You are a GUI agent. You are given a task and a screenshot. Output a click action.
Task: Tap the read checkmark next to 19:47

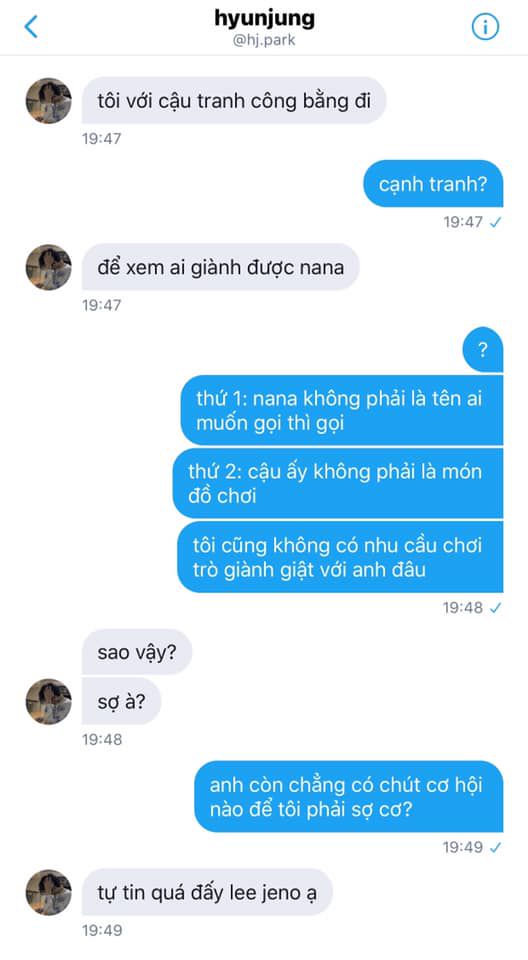click(x=496, y=222)
